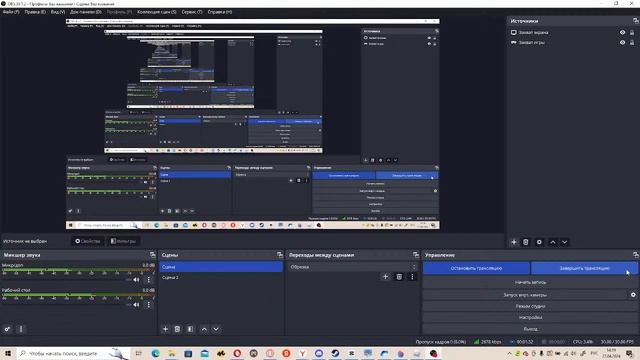Move the source down in the Источники list
Screen dimensions: 640x360
pos(564,242)
